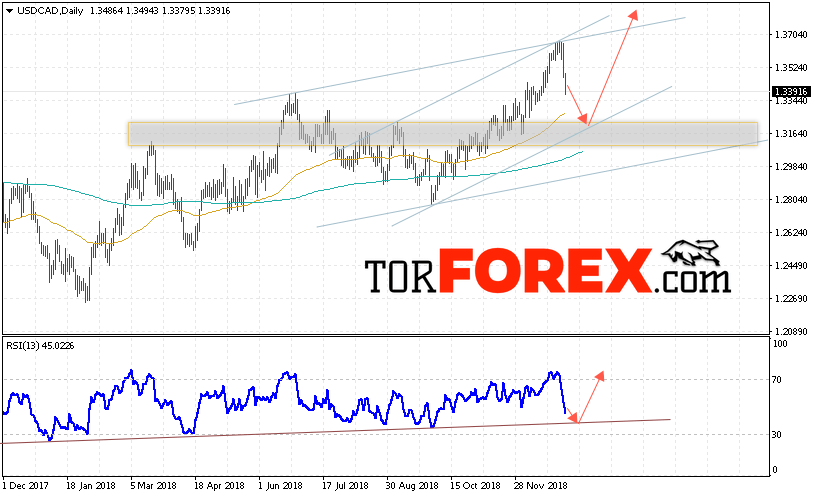Image resolution: width=815 pixels, height=497 pixels.
Task: Click the 1.37040 price axis label
Action: tap(791, 35)
